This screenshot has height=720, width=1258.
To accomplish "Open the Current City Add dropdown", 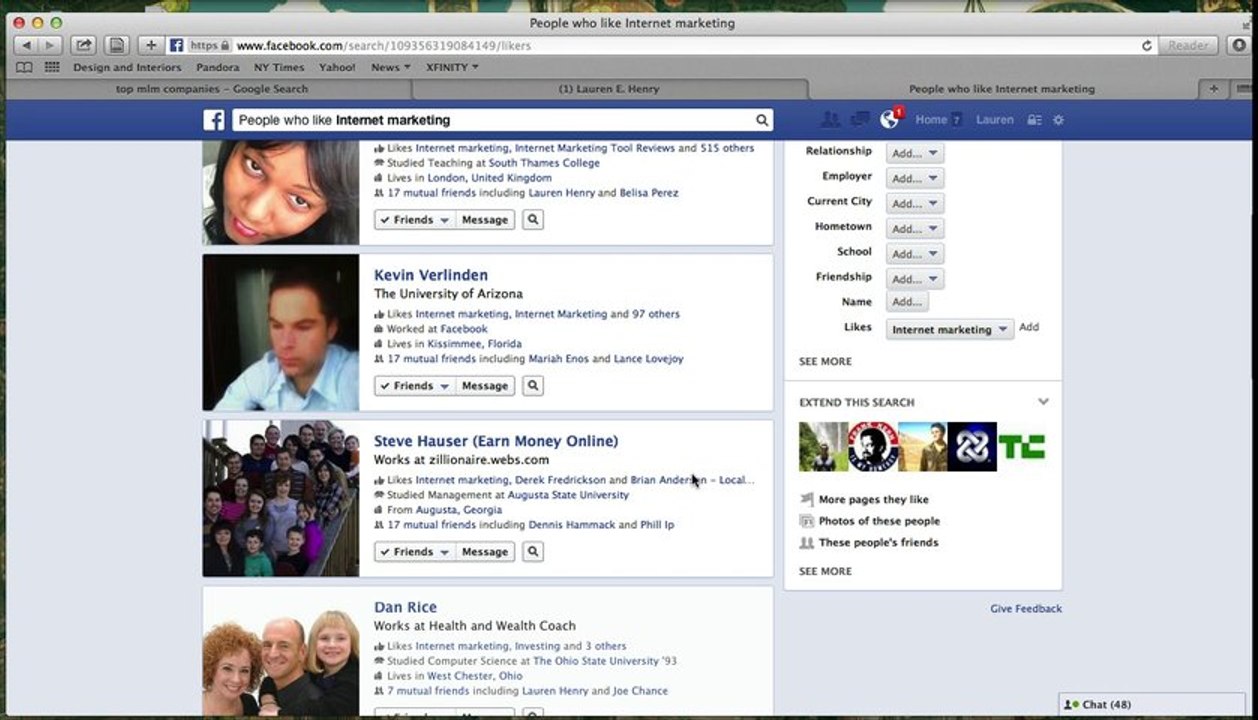I will (915, 203).
